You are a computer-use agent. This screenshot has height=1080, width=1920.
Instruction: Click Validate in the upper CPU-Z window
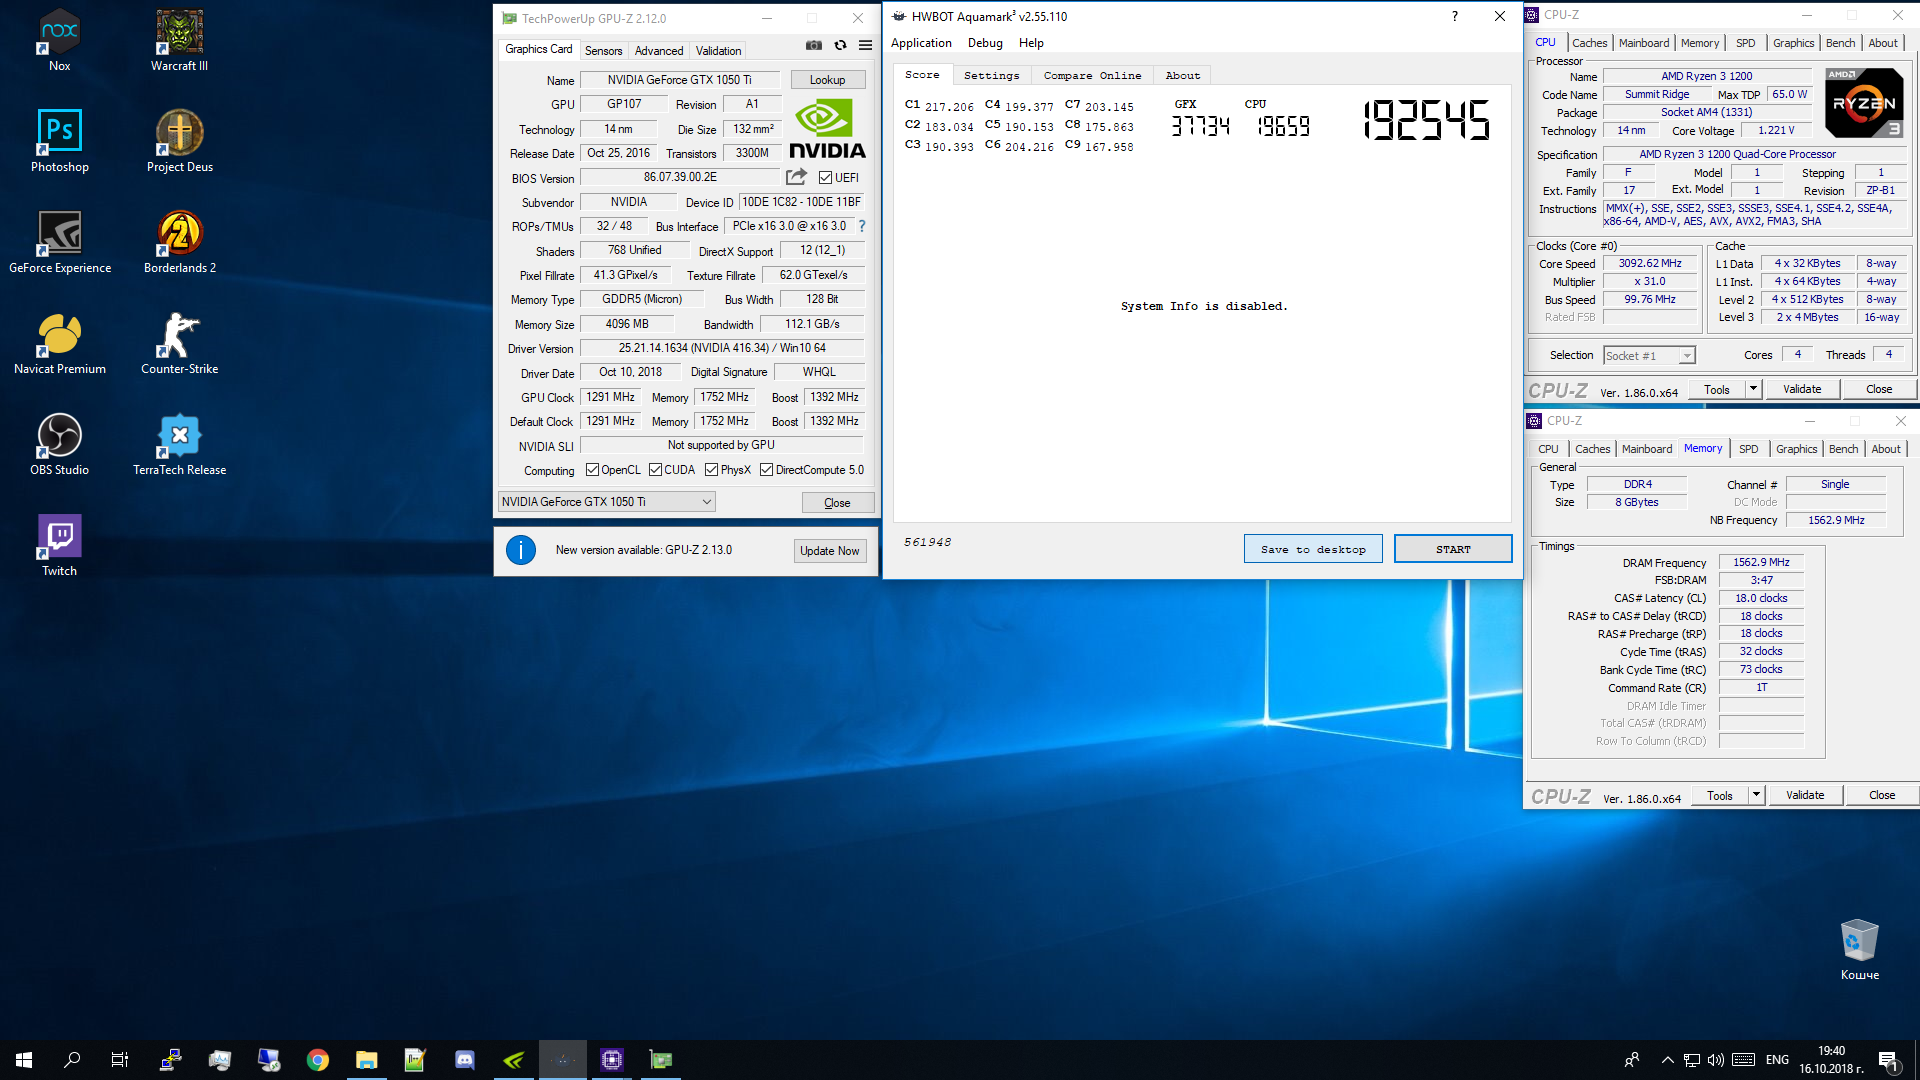tap(1802, 389)
